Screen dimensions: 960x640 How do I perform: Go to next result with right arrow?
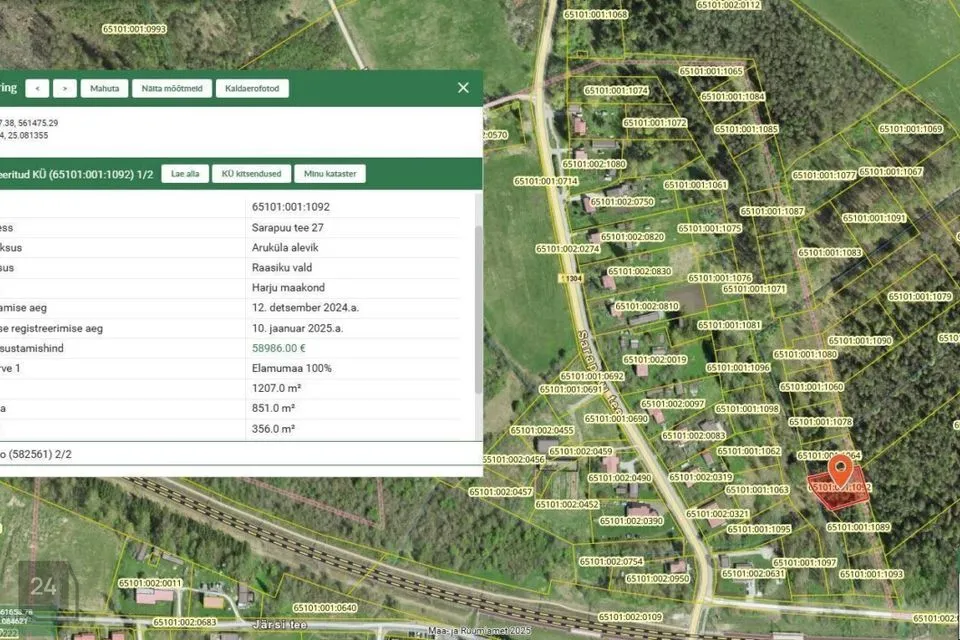click(x=64, y=88)
